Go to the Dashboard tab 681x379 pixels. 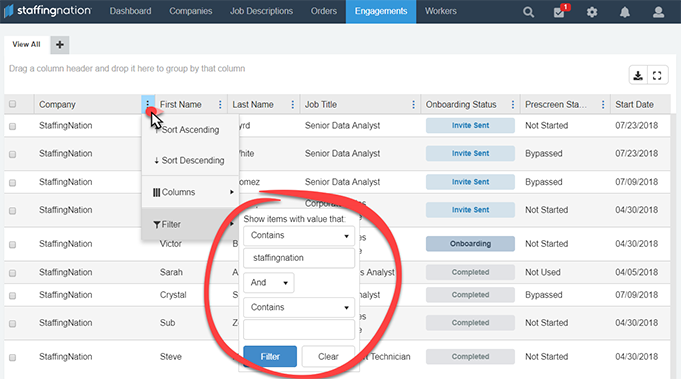click(130, 11)
